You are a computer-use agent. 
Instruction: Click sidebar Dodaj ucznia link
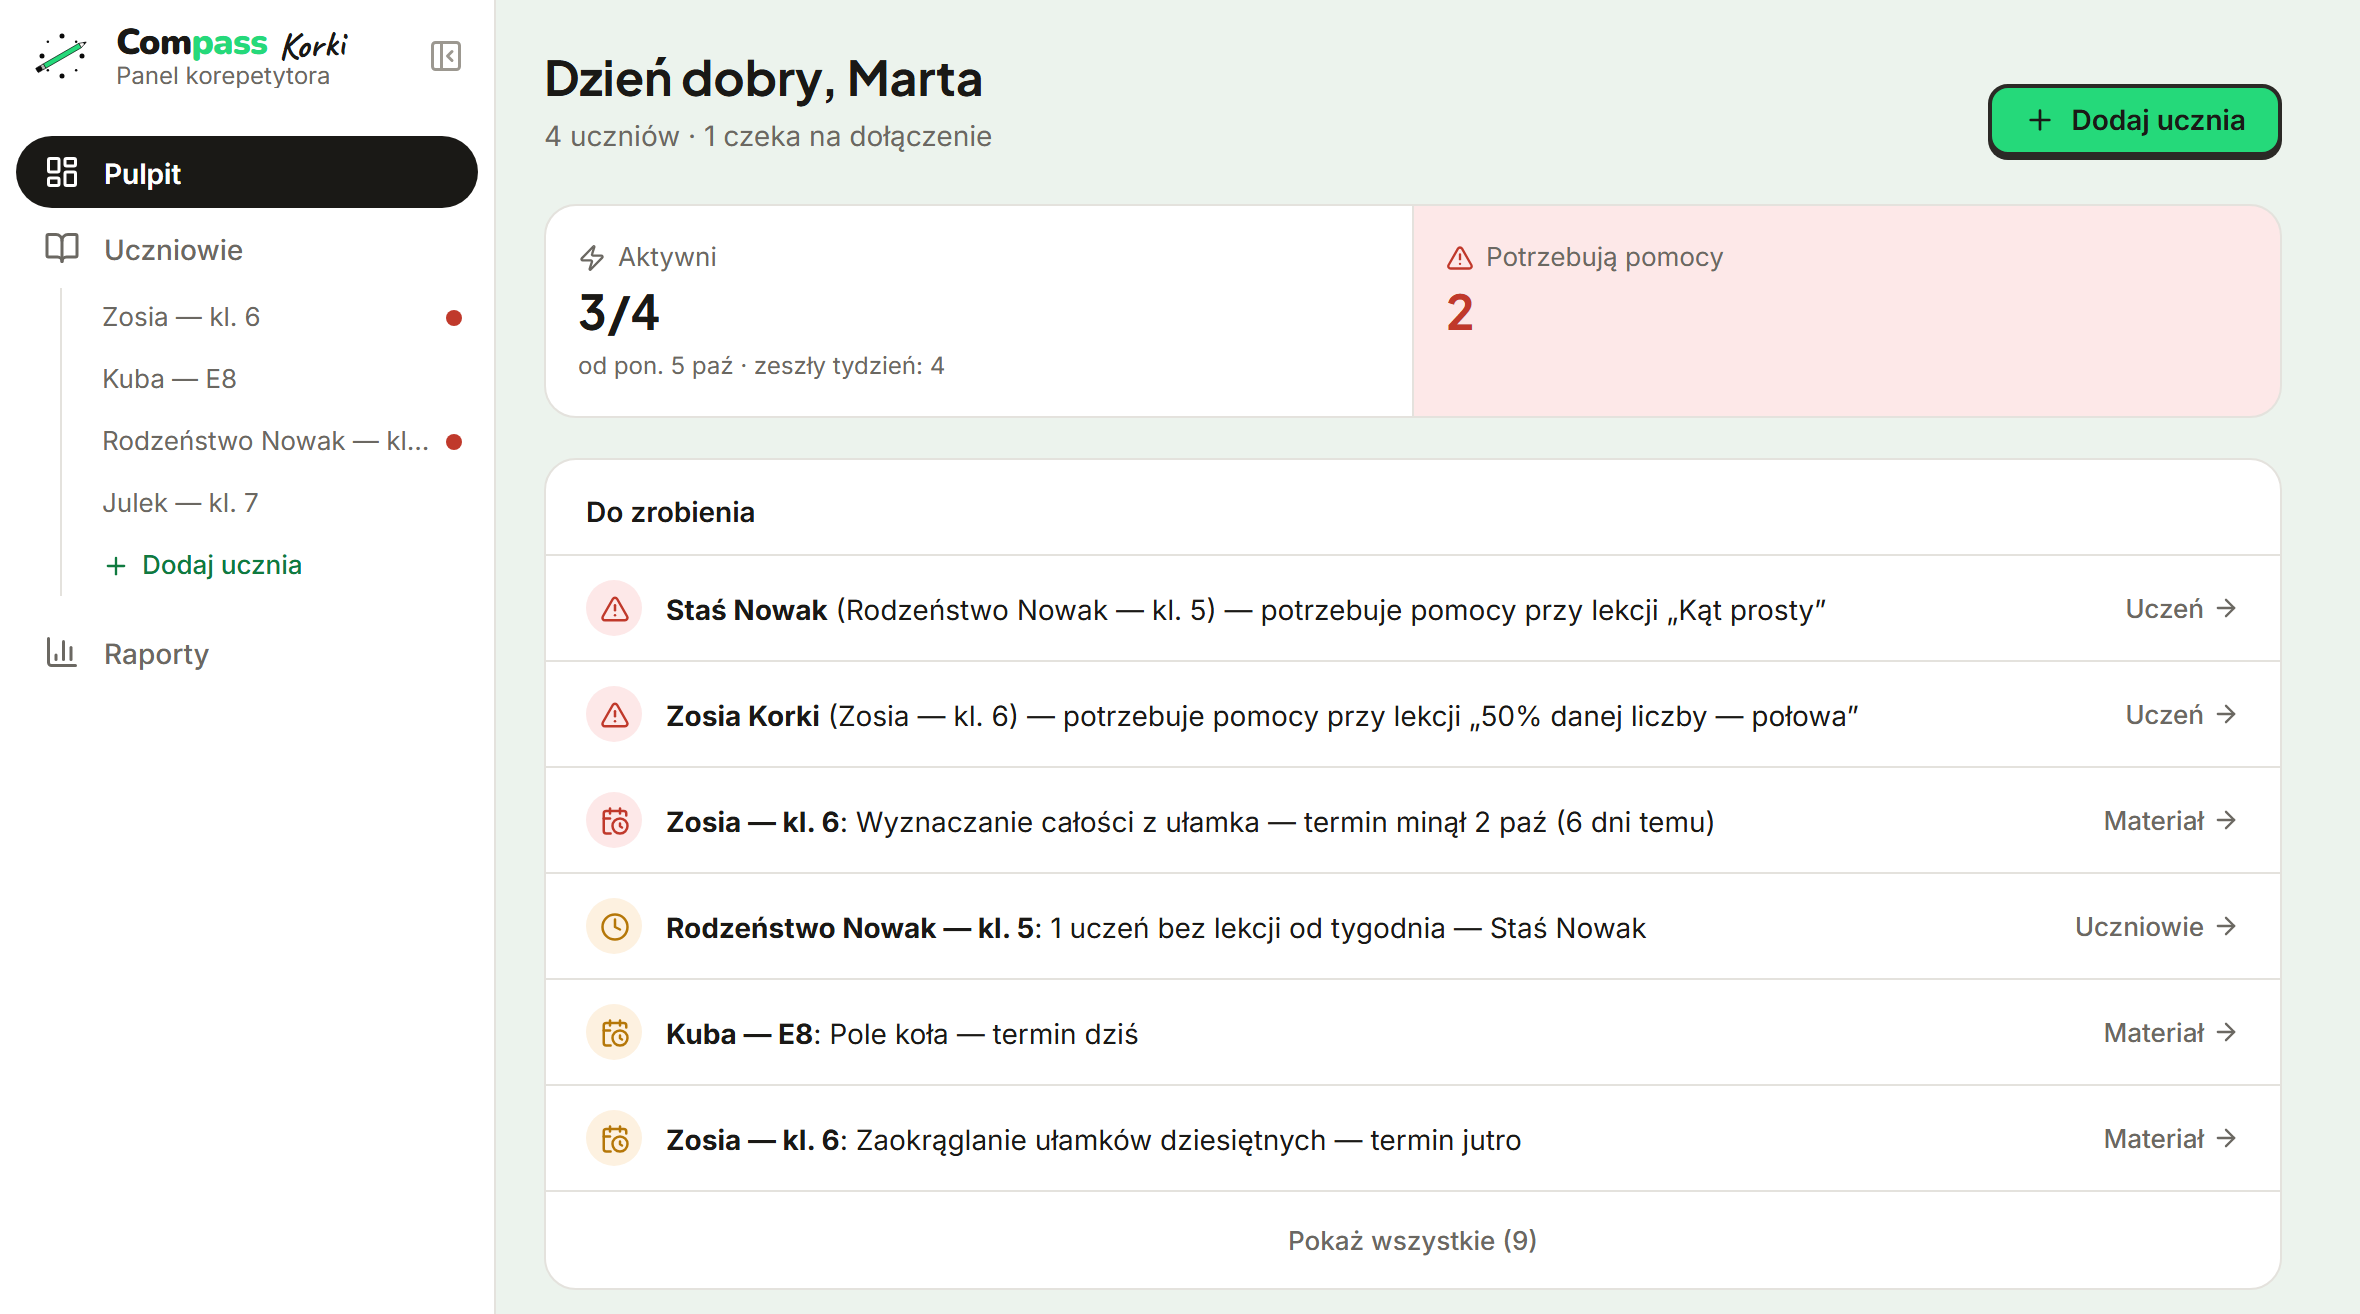point(203,565)
